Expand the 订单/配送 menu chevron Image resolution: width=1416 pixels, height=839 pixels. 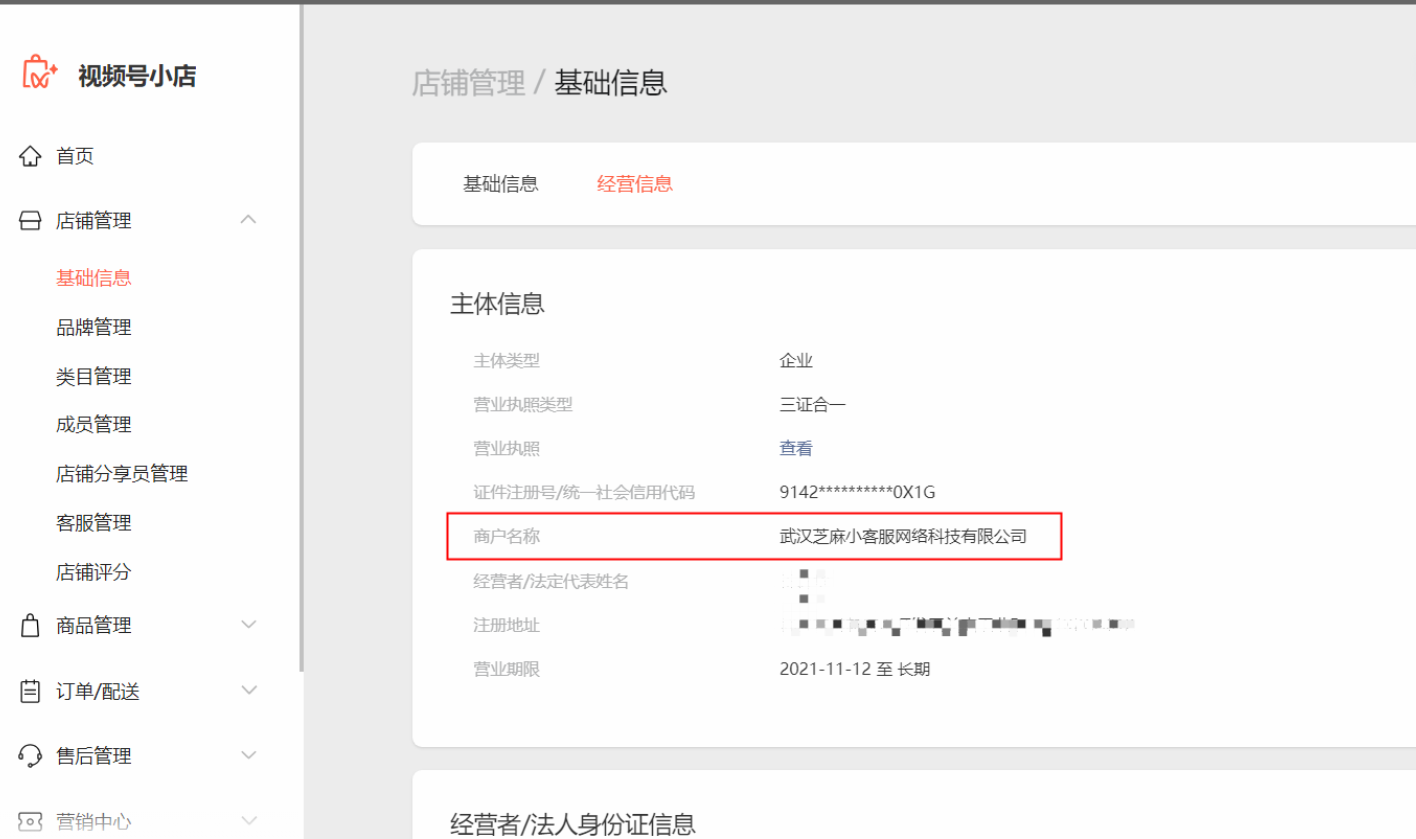click(249, 690)
